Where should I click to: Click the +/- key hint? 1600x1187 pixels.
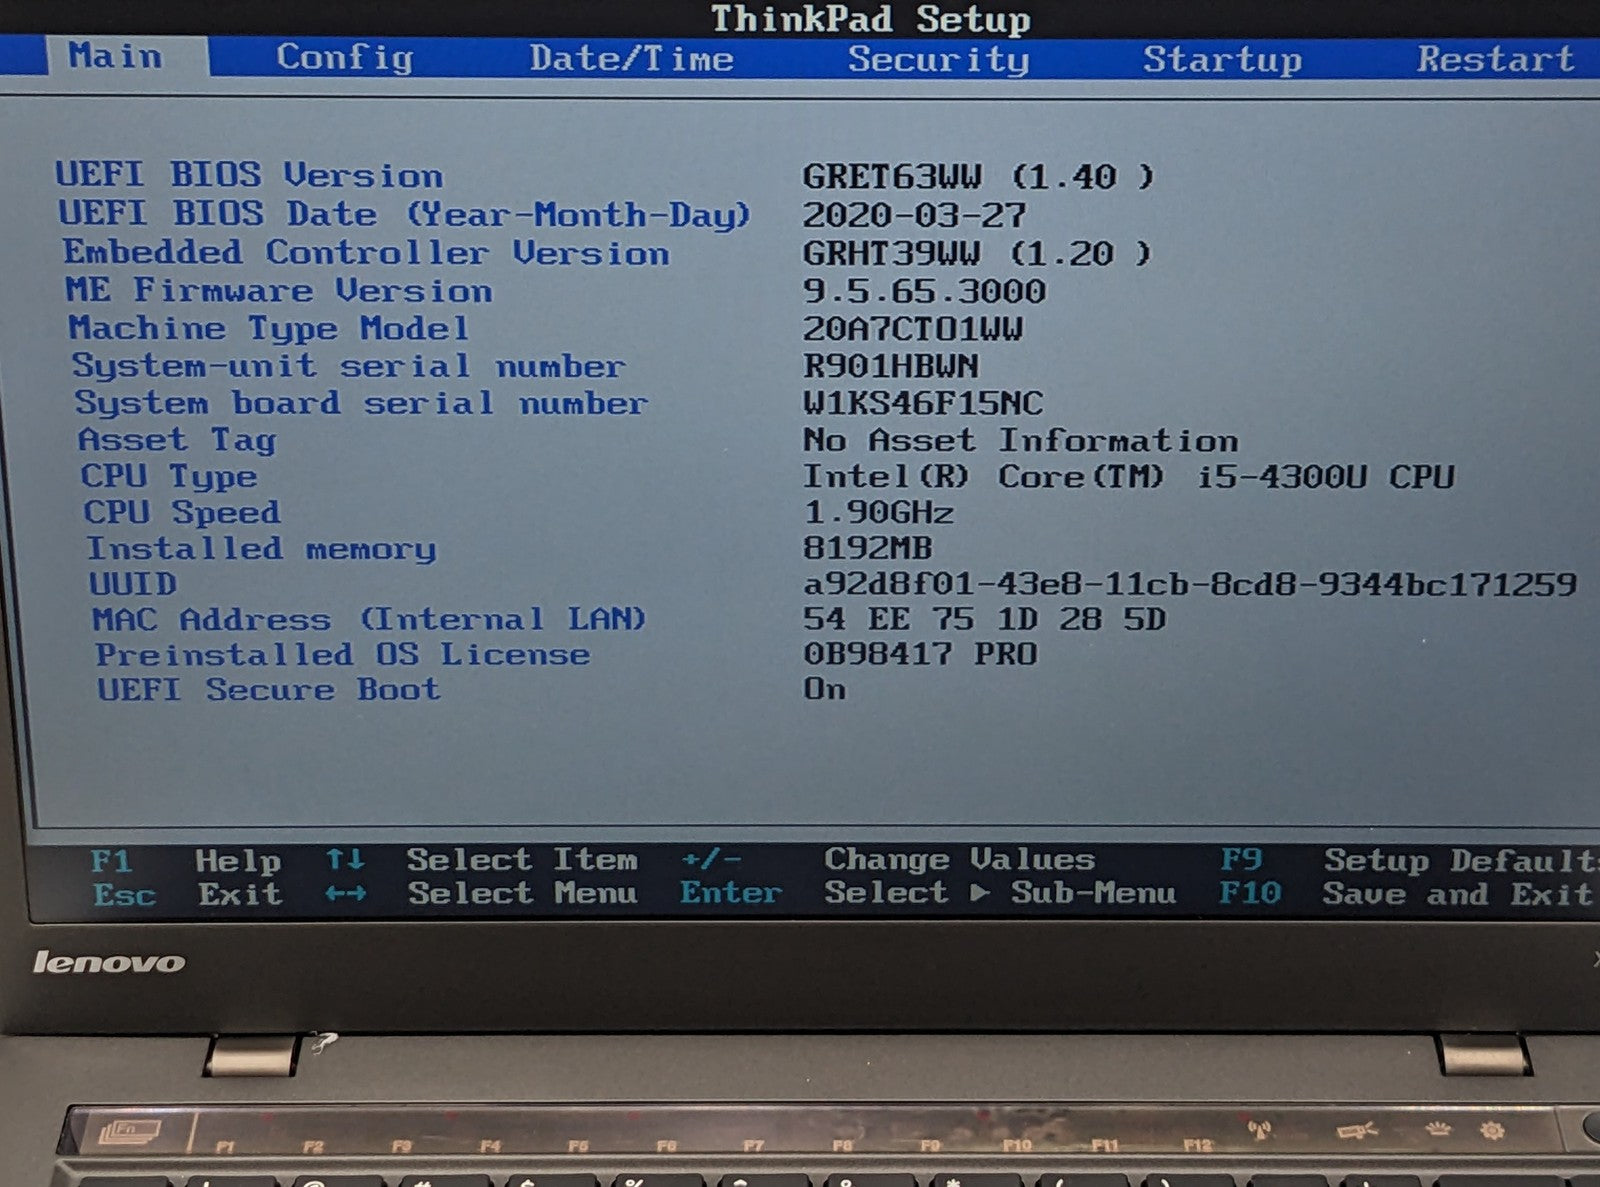click(x=711, y=859)
